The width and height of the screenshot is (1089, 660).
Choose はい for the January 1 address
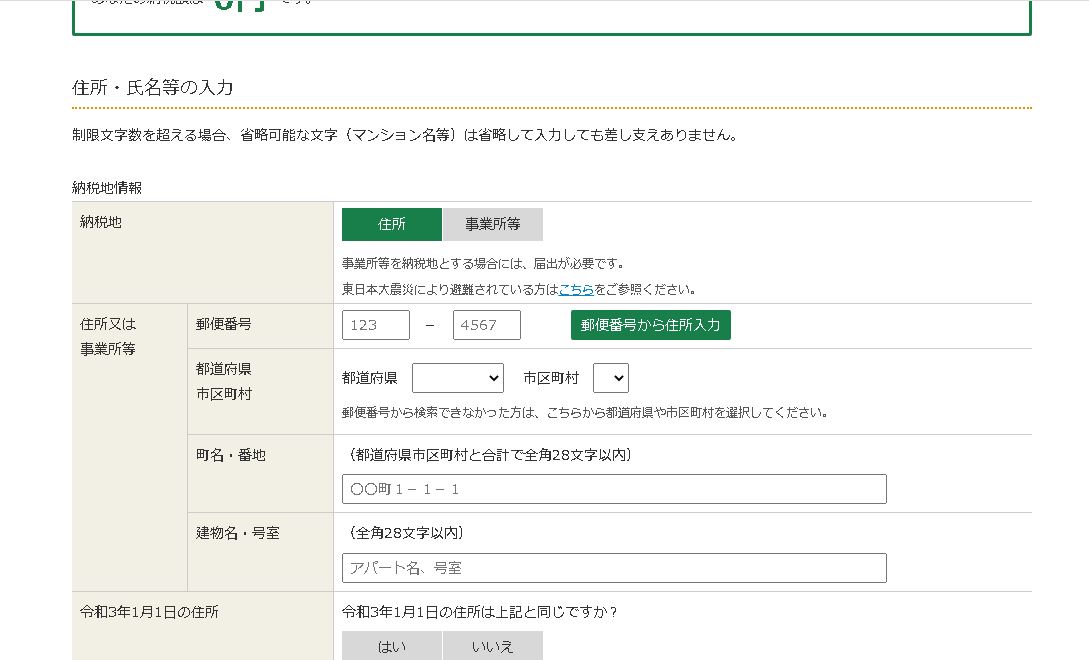pos(391,646)
